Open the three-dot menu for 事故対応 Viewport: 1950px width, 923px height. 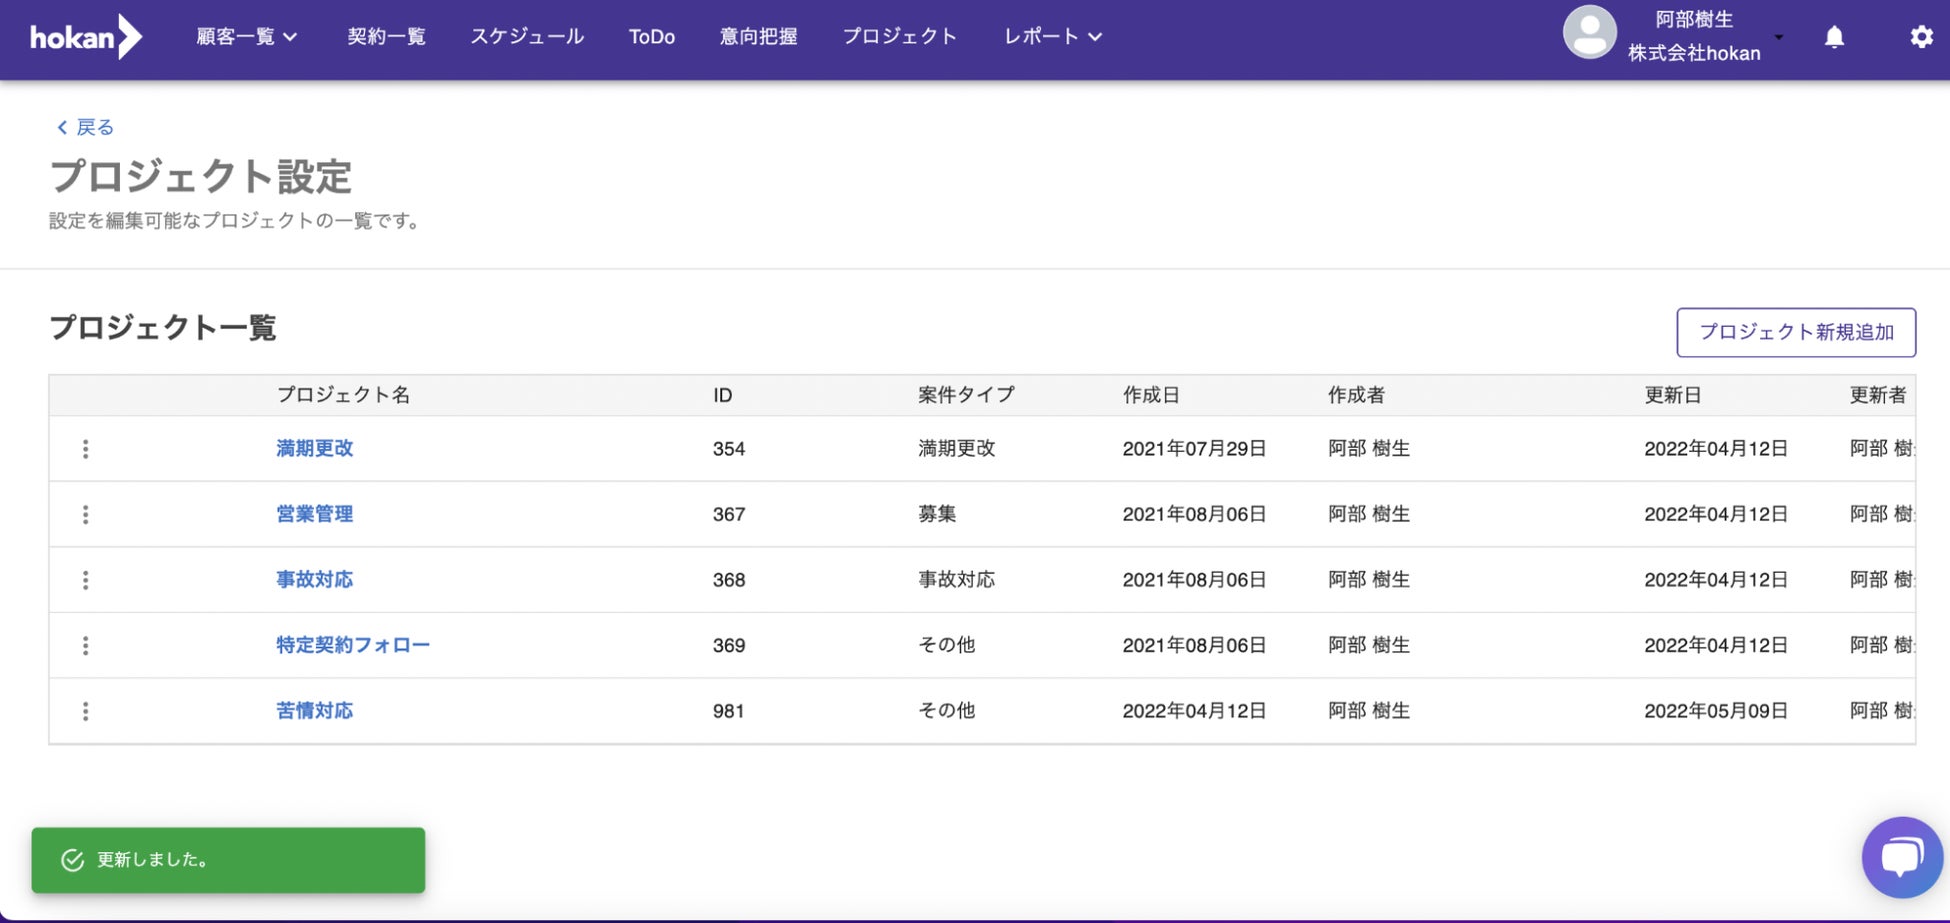click(x=86, y=580)
